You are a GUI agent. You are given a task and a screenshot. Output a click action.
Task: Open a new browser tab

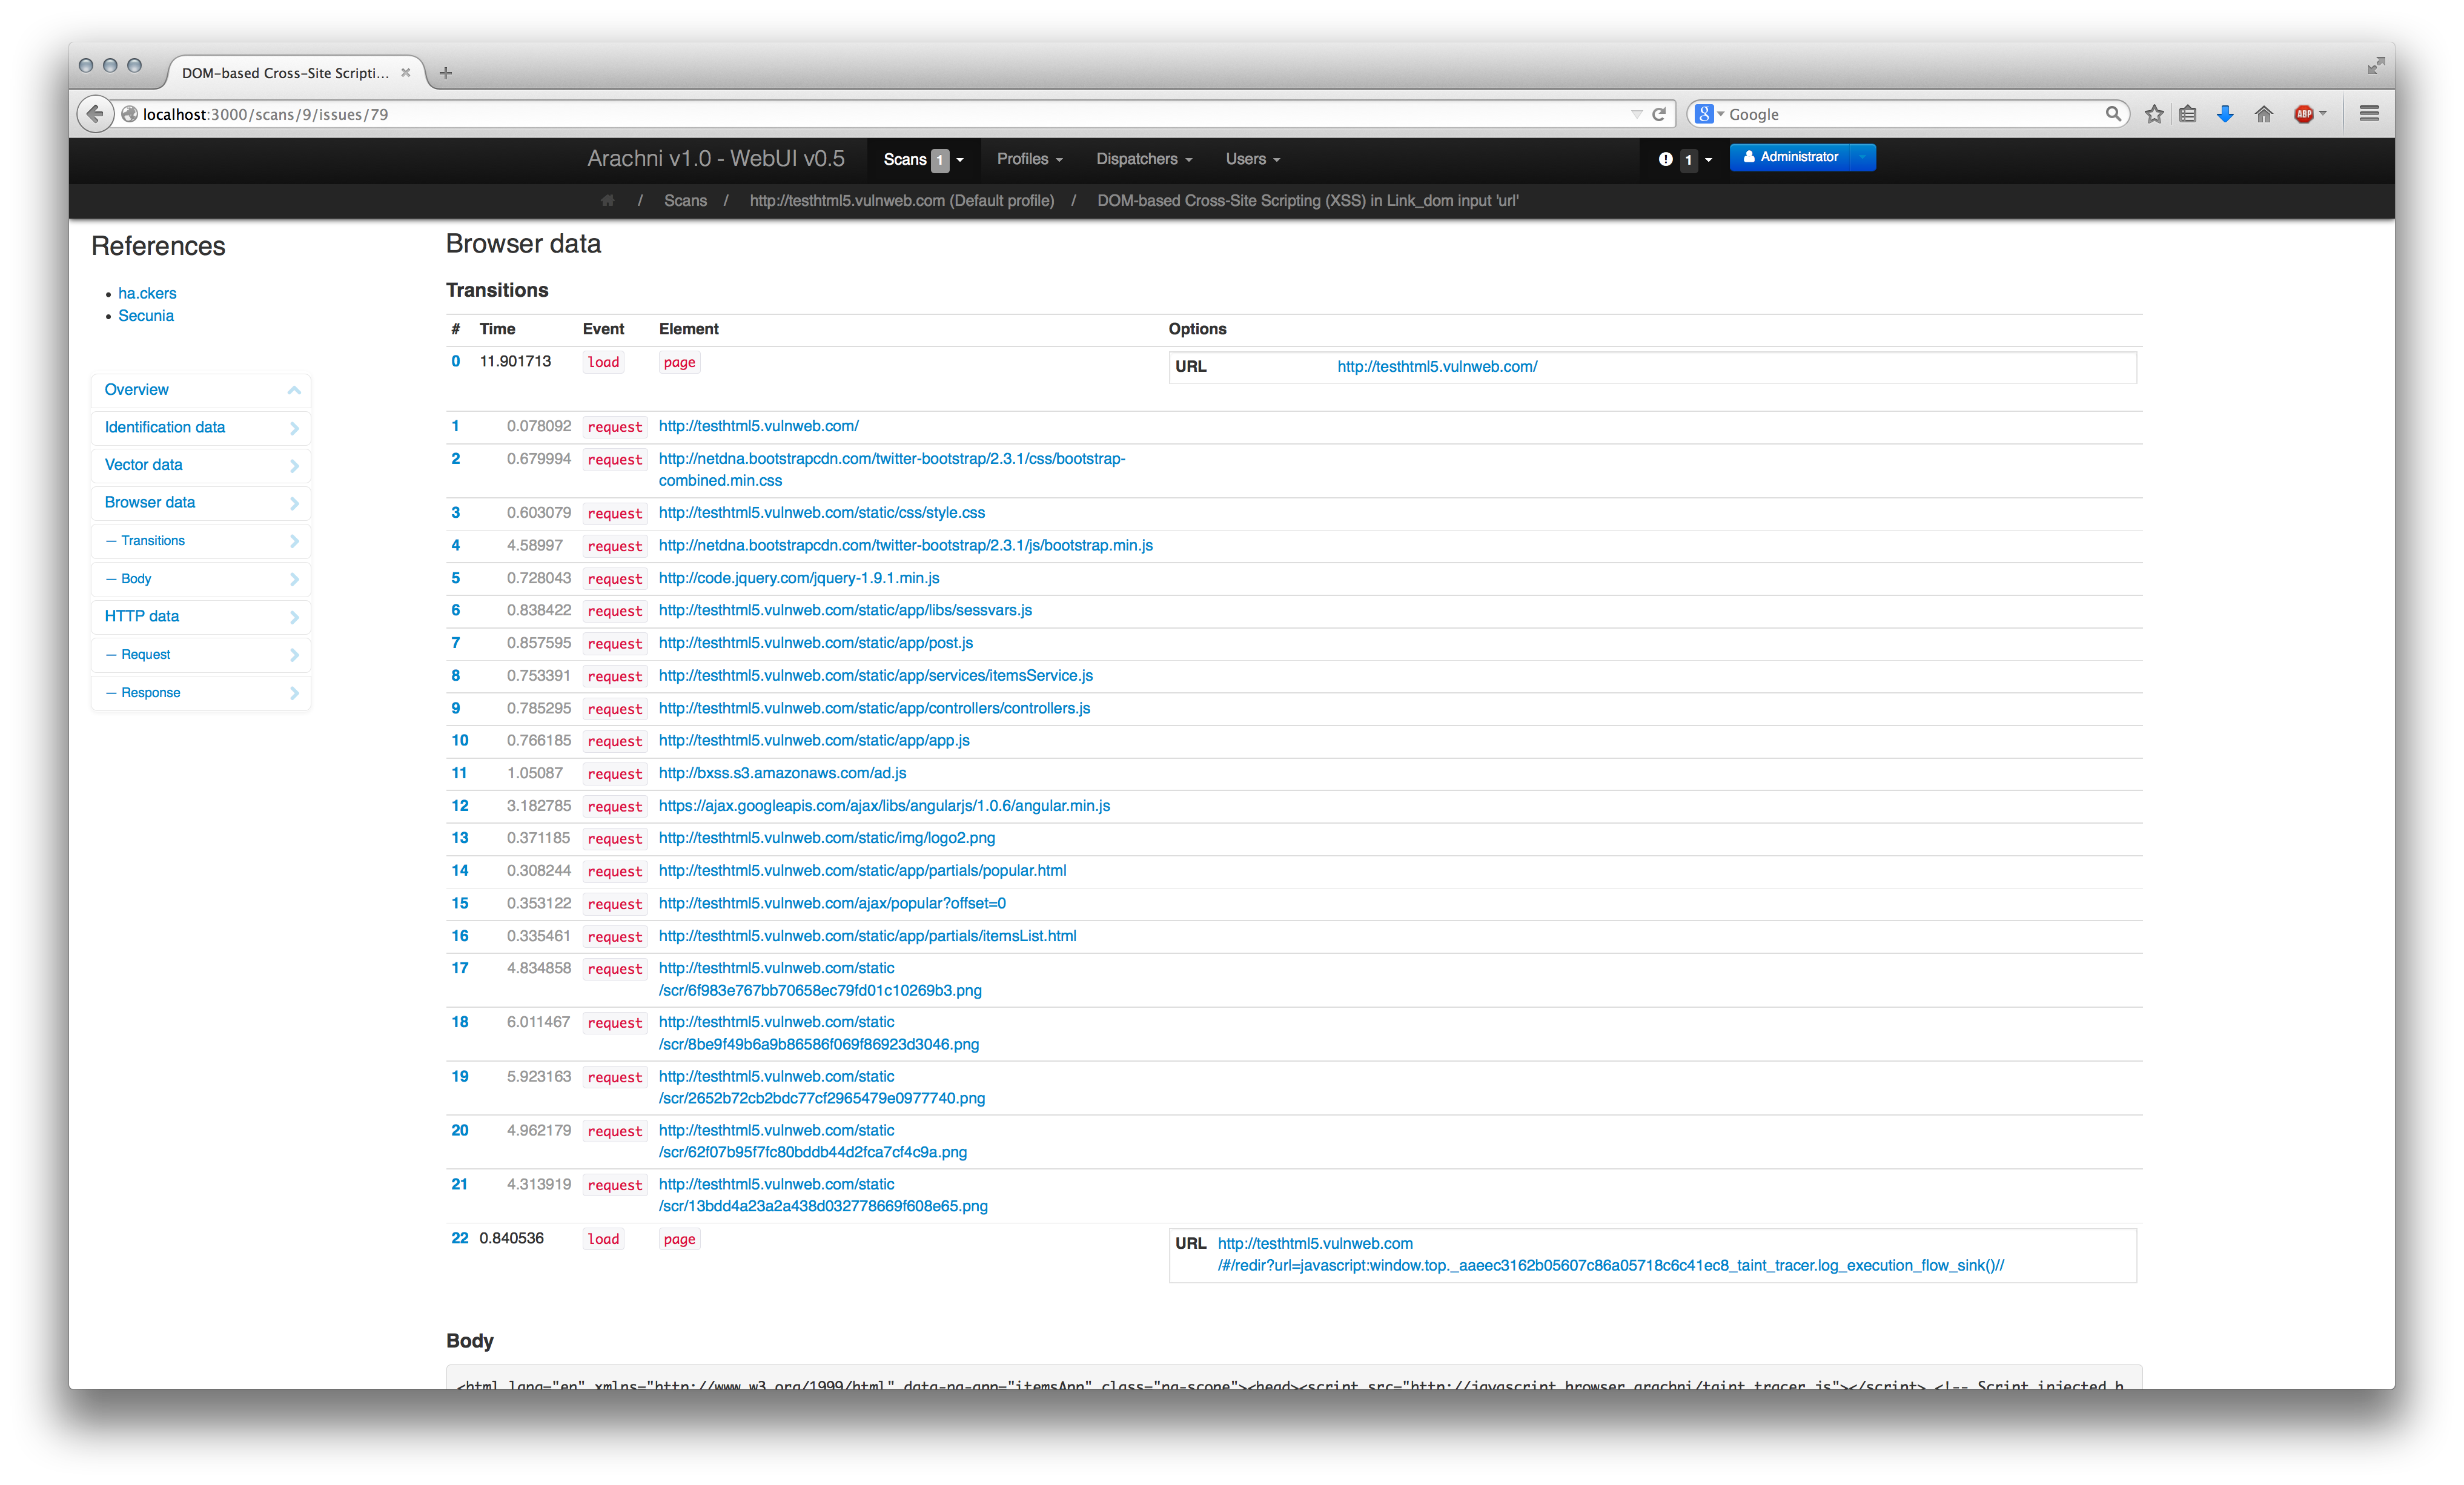coord(446,73)
